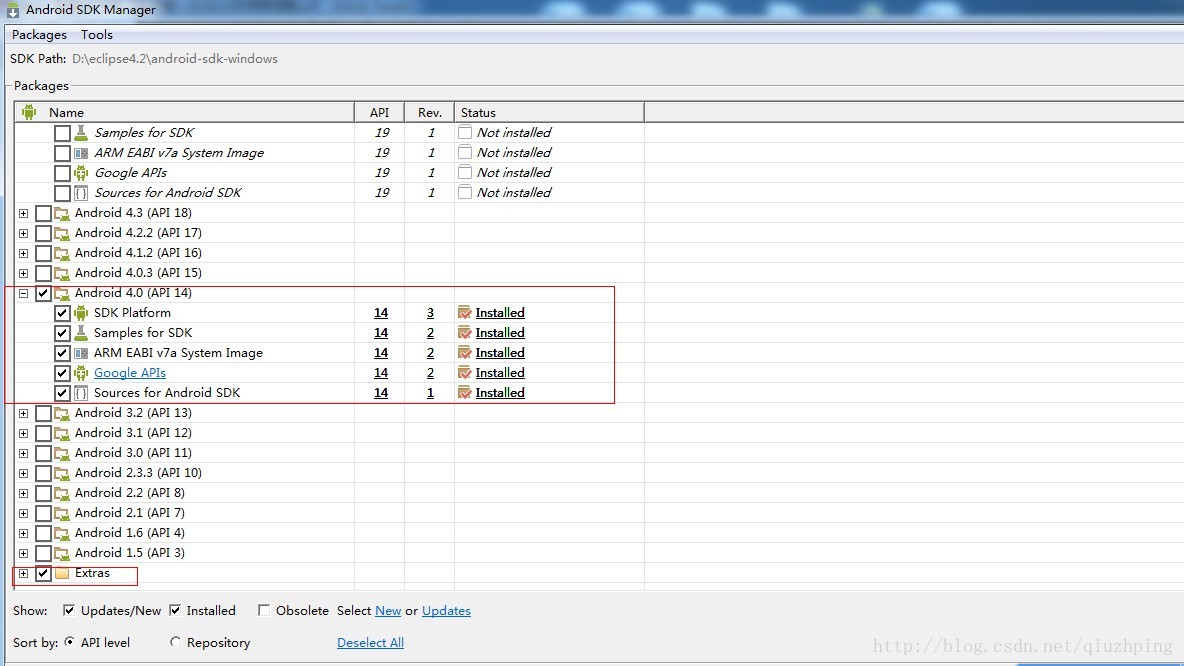The image size is (1184, 666).
Task: Click the sources icon in API 19 Sources row
Action: (81, 193)
